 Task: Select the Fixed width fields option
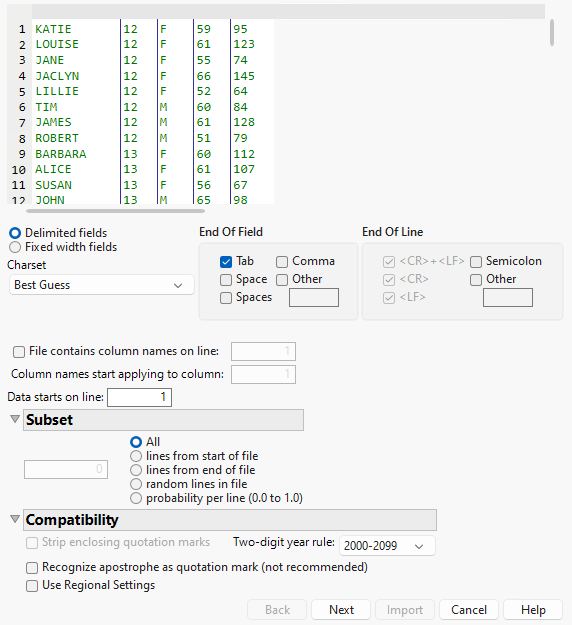pyautogui.click(x=15, y=247)
